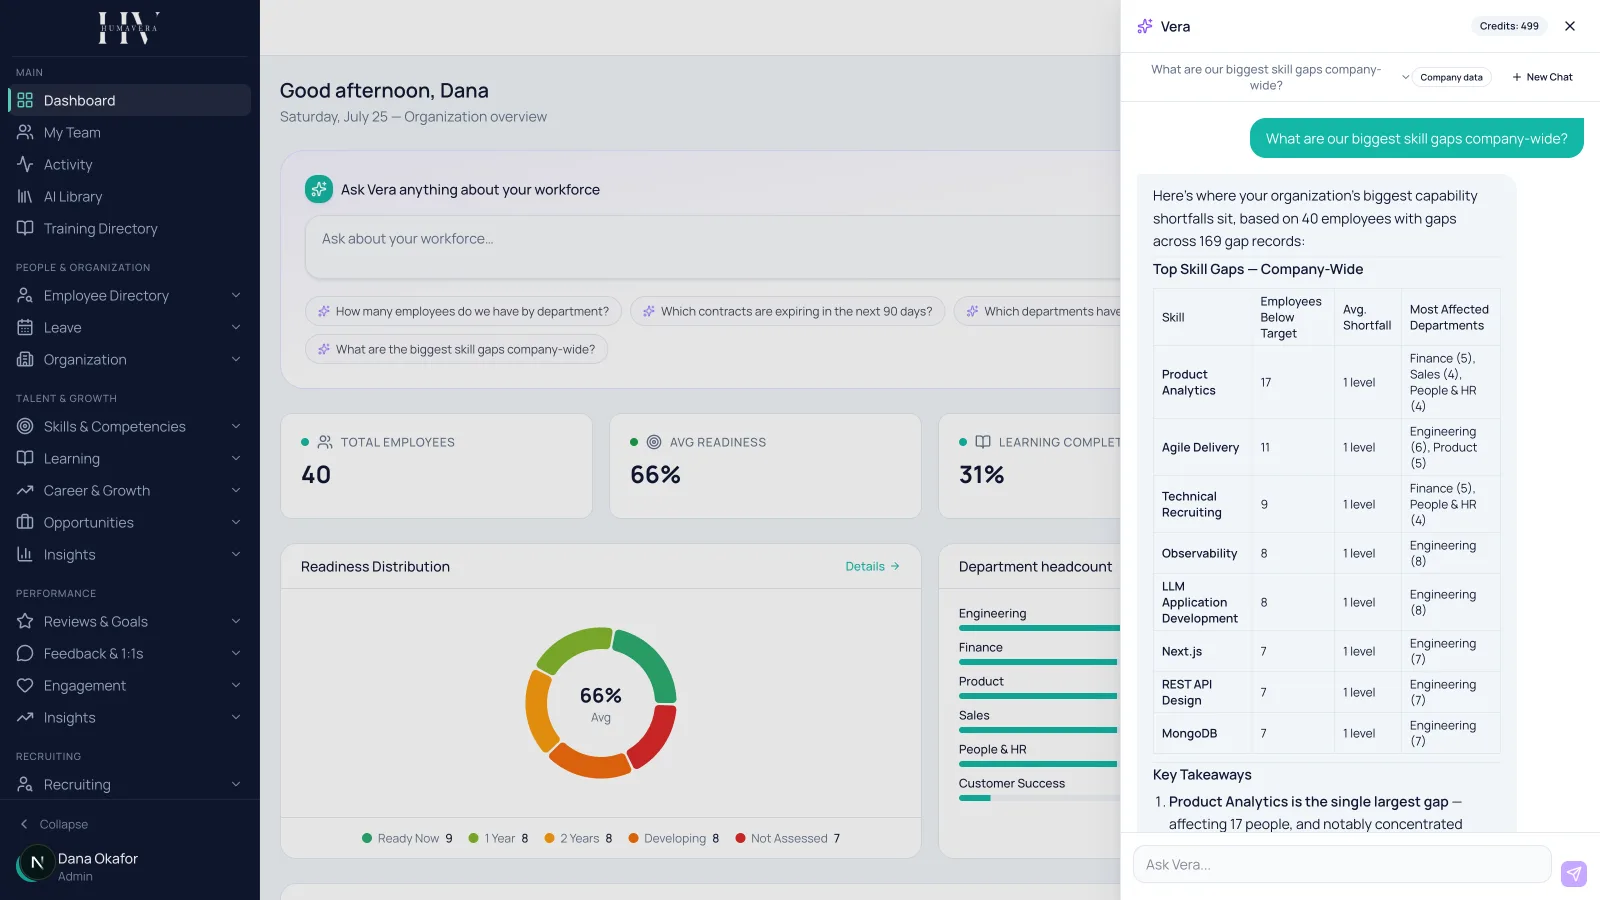Click the Recruiting person search icon
The height and width of the screenshot is (900, 1600).
tap(25, 784)
